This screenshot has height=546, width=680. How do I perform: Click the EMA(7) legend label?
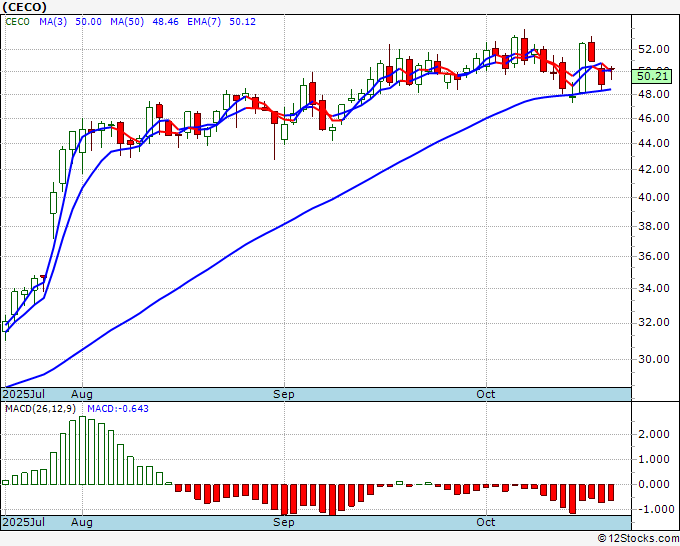pyautogui.click(x=204, y=22)
